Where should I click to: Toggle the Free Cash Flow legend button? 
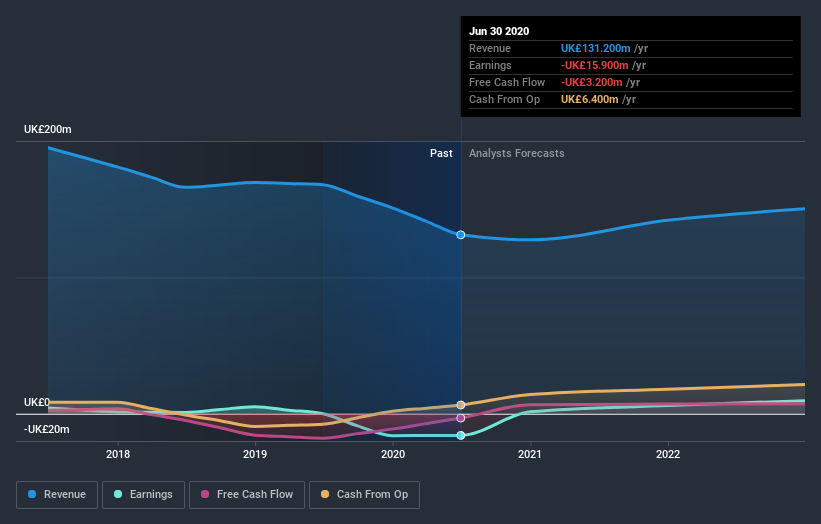pos(247,495)
